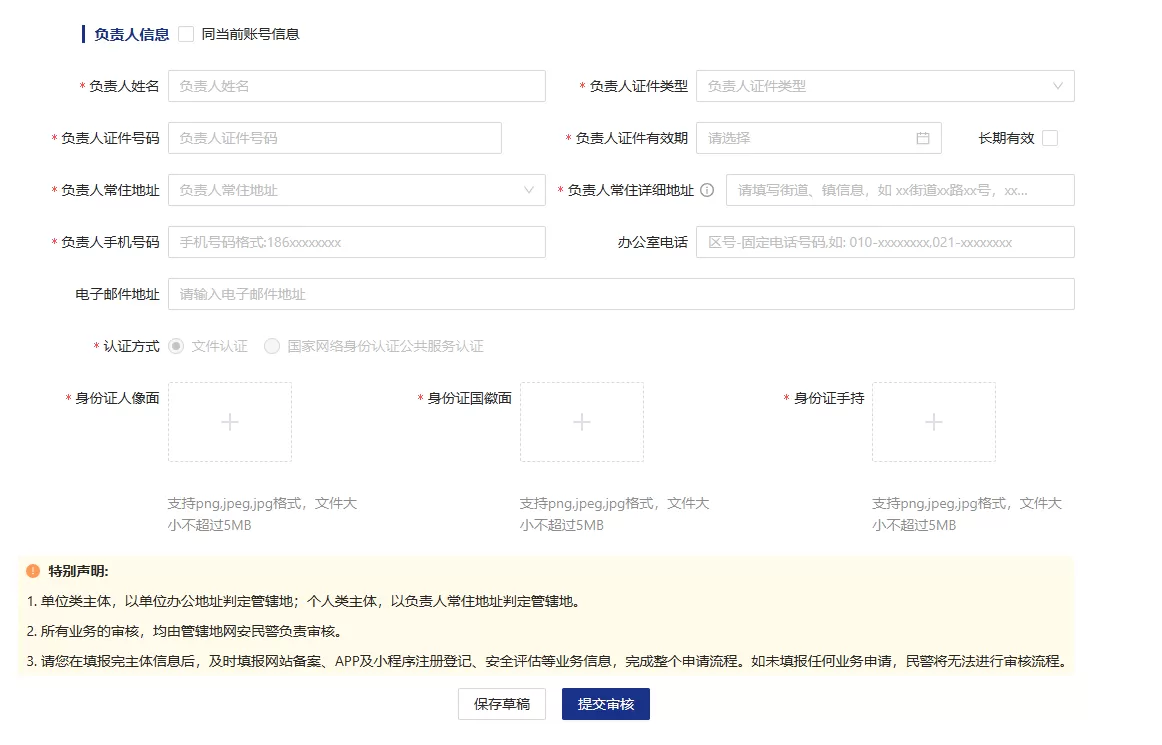1162x745 pixels.
Task: Check the 同当前账号信息 checkbox
Action: (185, 33)
